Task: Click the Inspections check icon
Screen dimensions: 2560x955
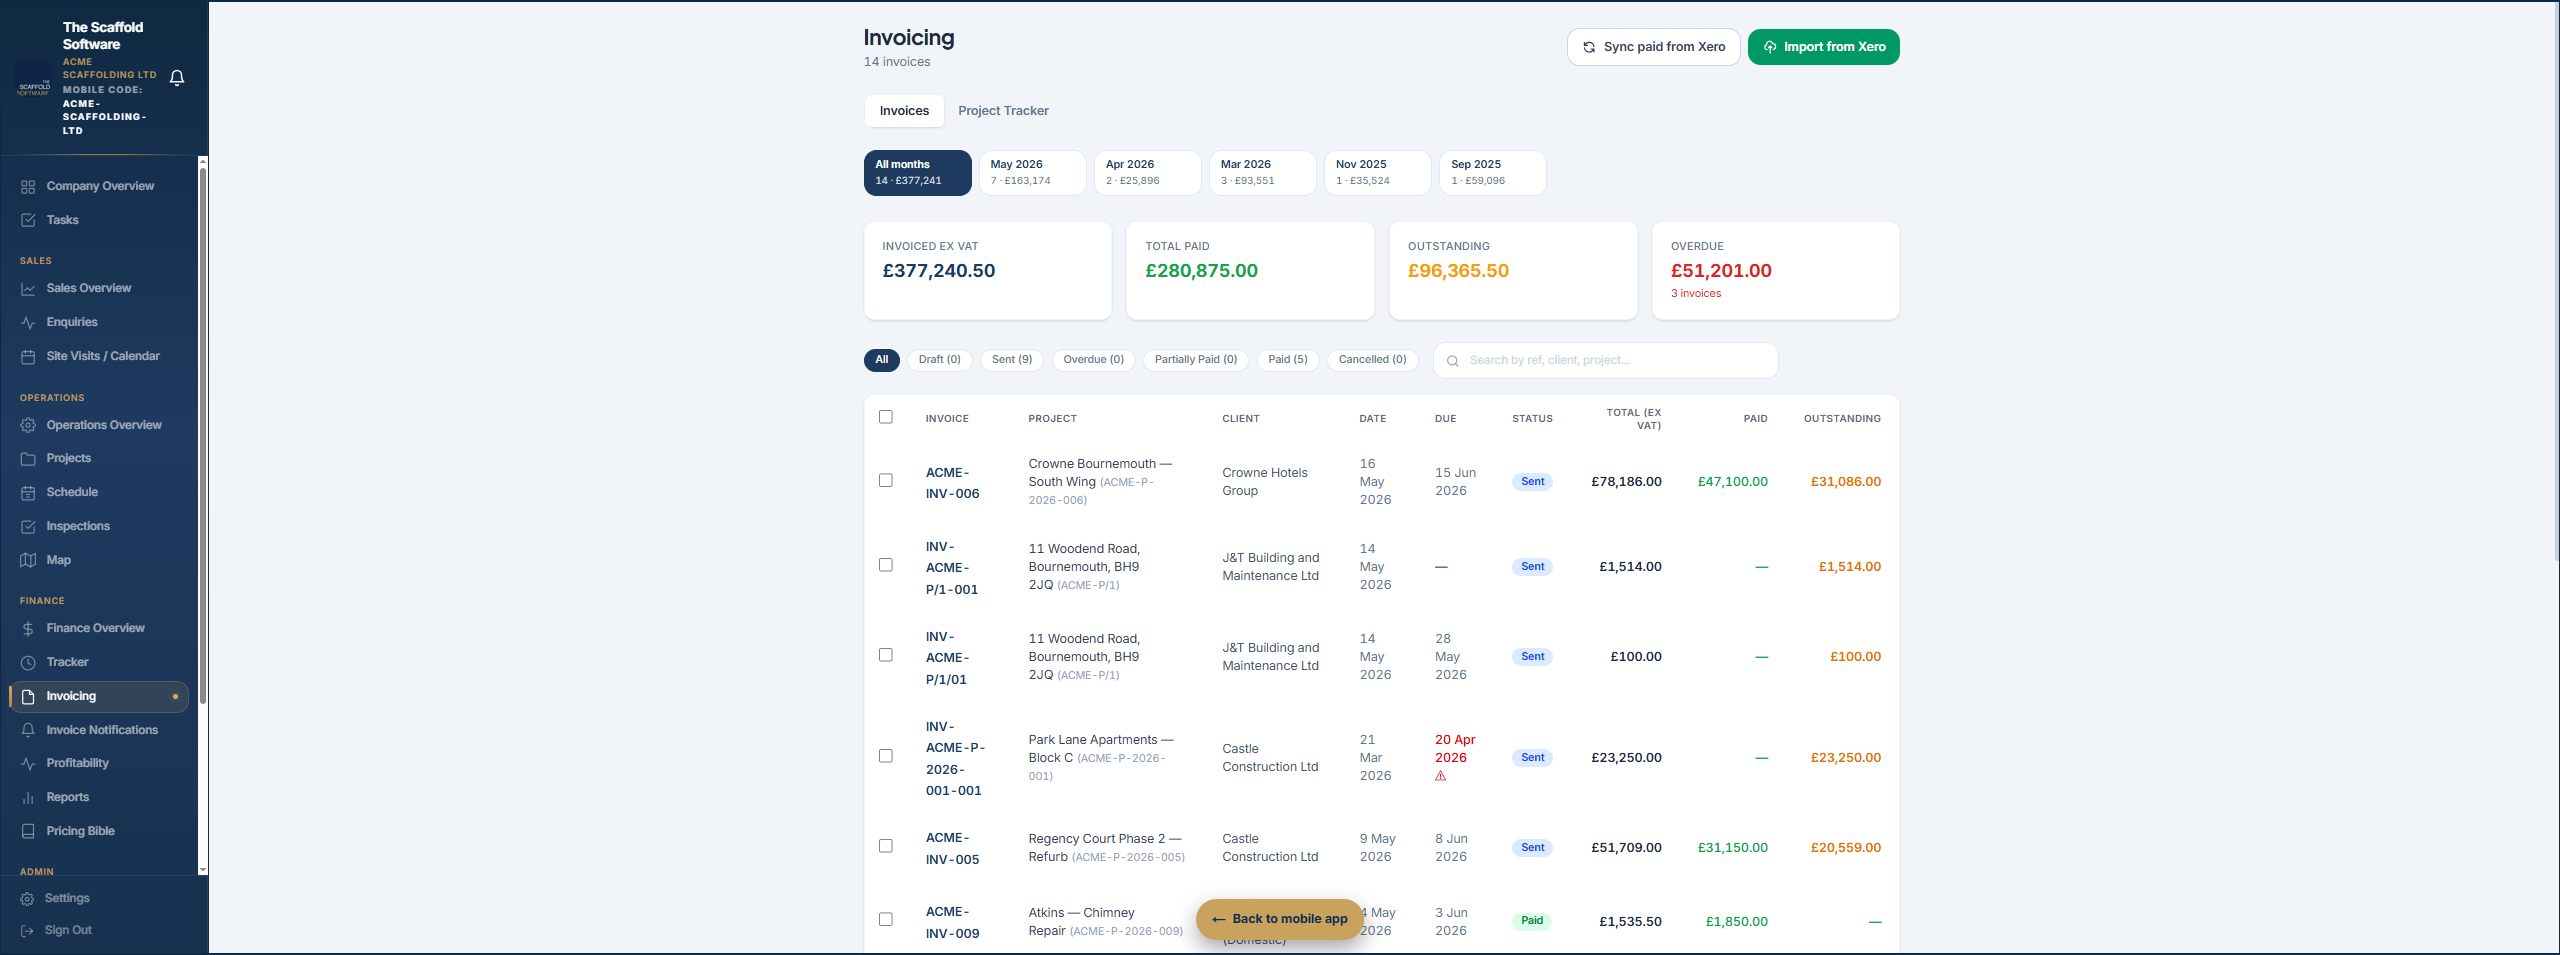Action: [28, 527]
